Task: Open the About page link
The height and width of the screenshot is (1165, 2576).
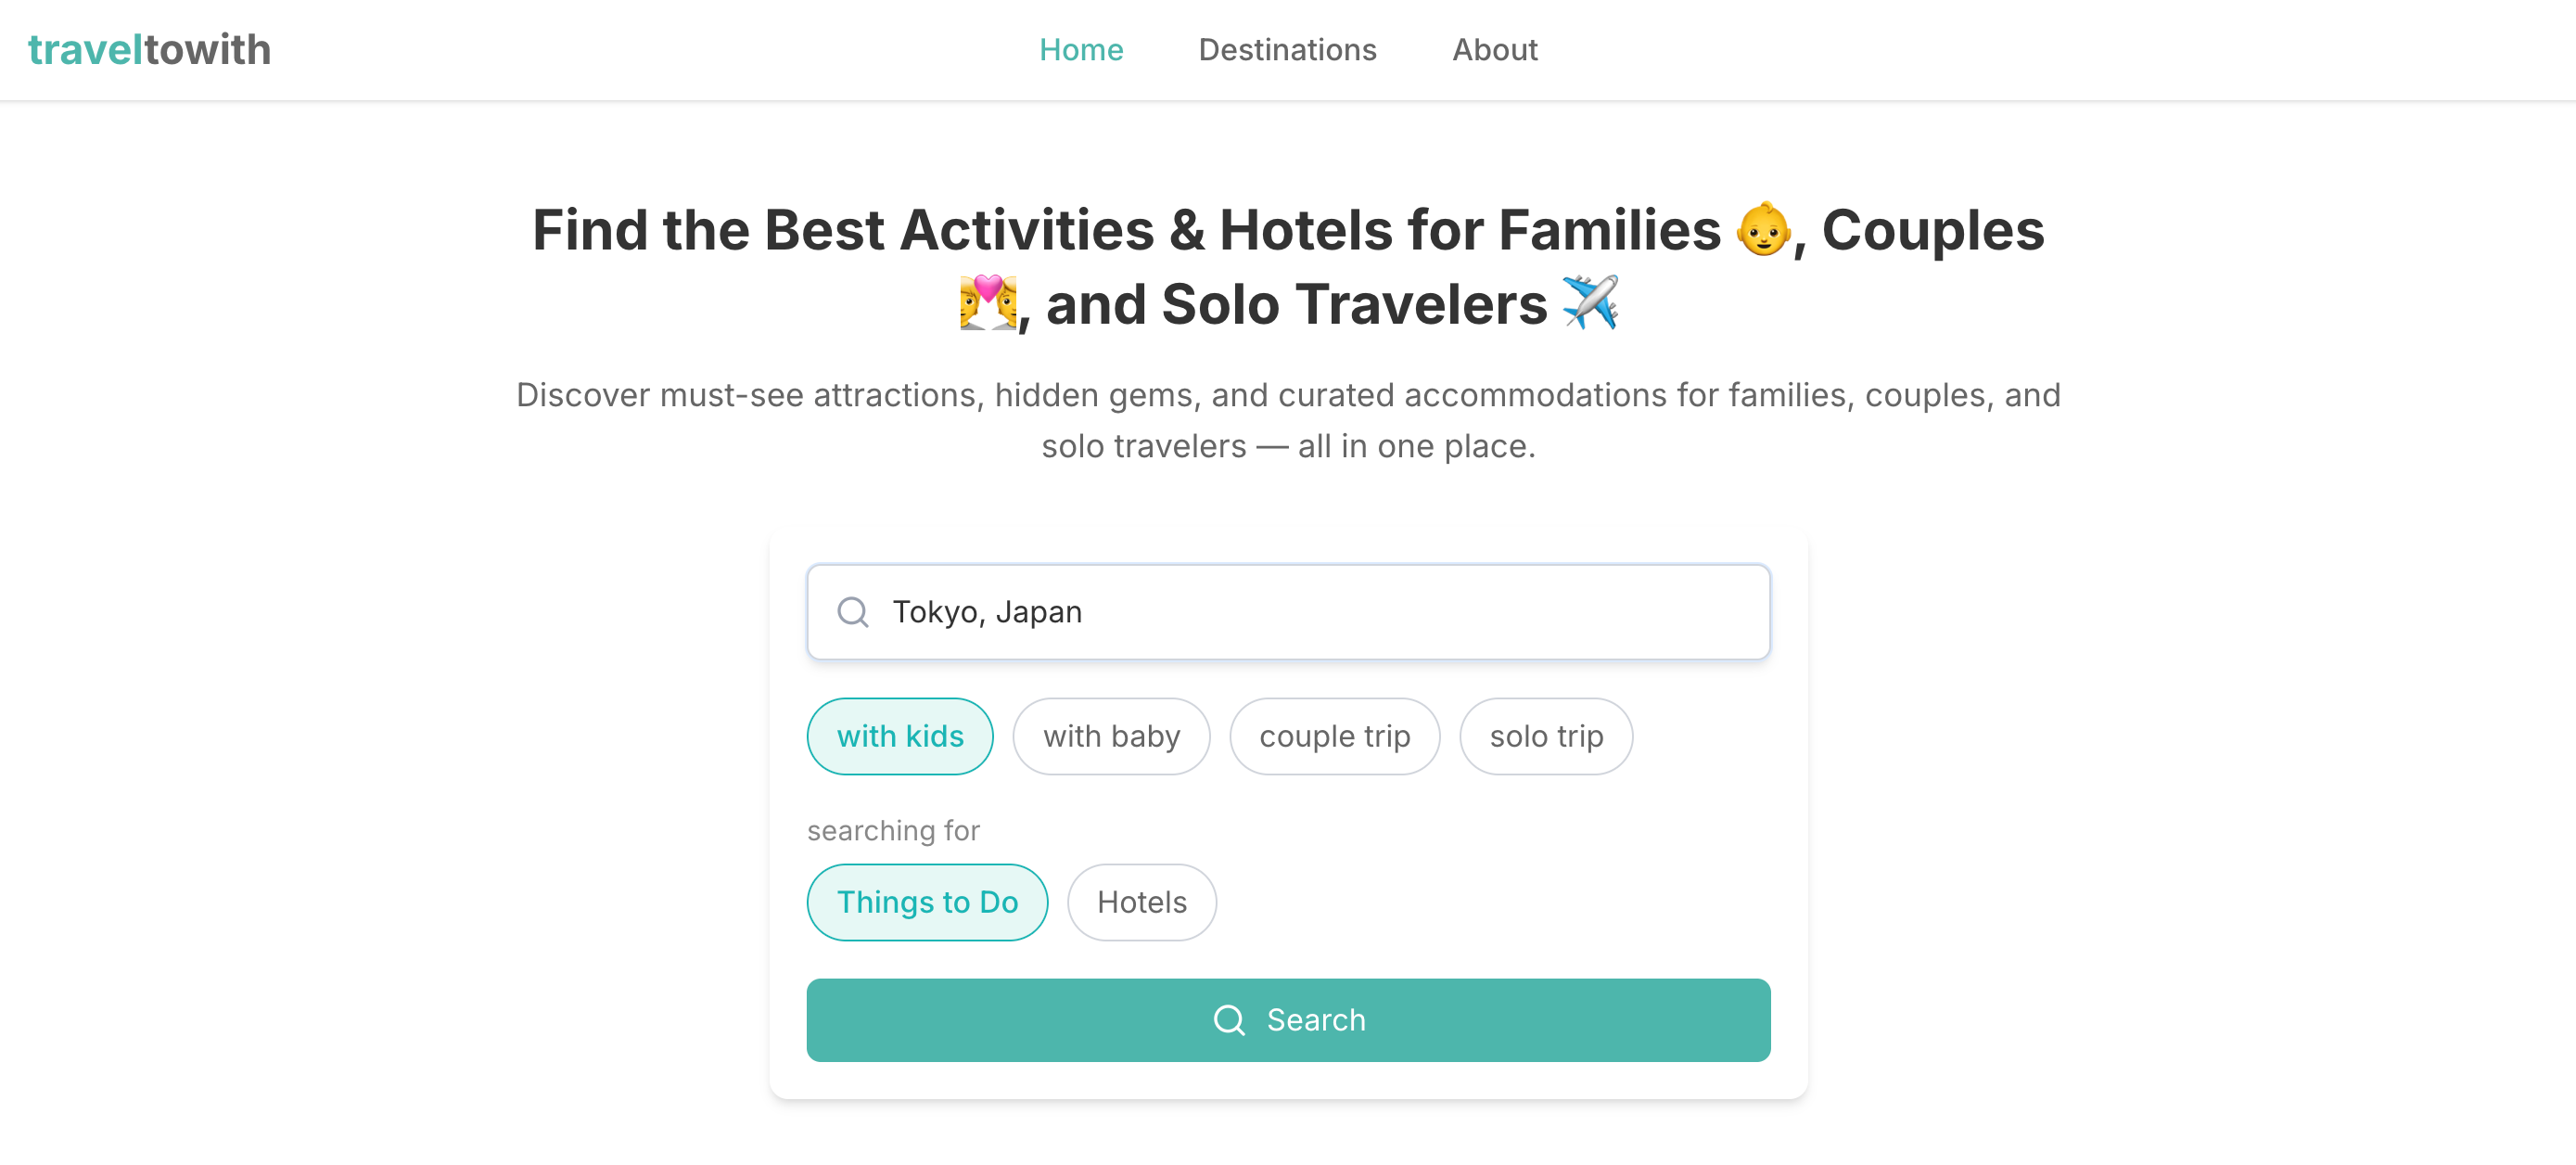Action: click(1494, 50)
